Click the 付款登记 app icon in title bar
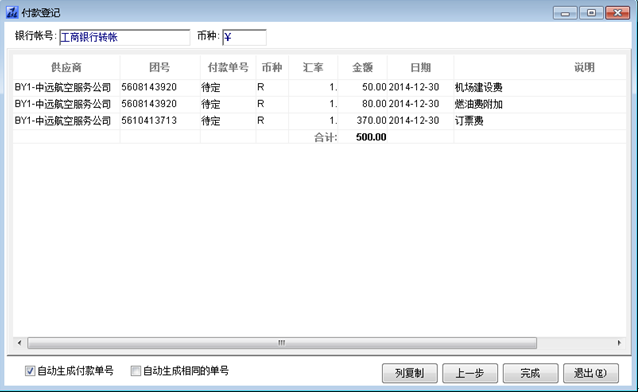639x392 pixels. click(x=12, y=13)
